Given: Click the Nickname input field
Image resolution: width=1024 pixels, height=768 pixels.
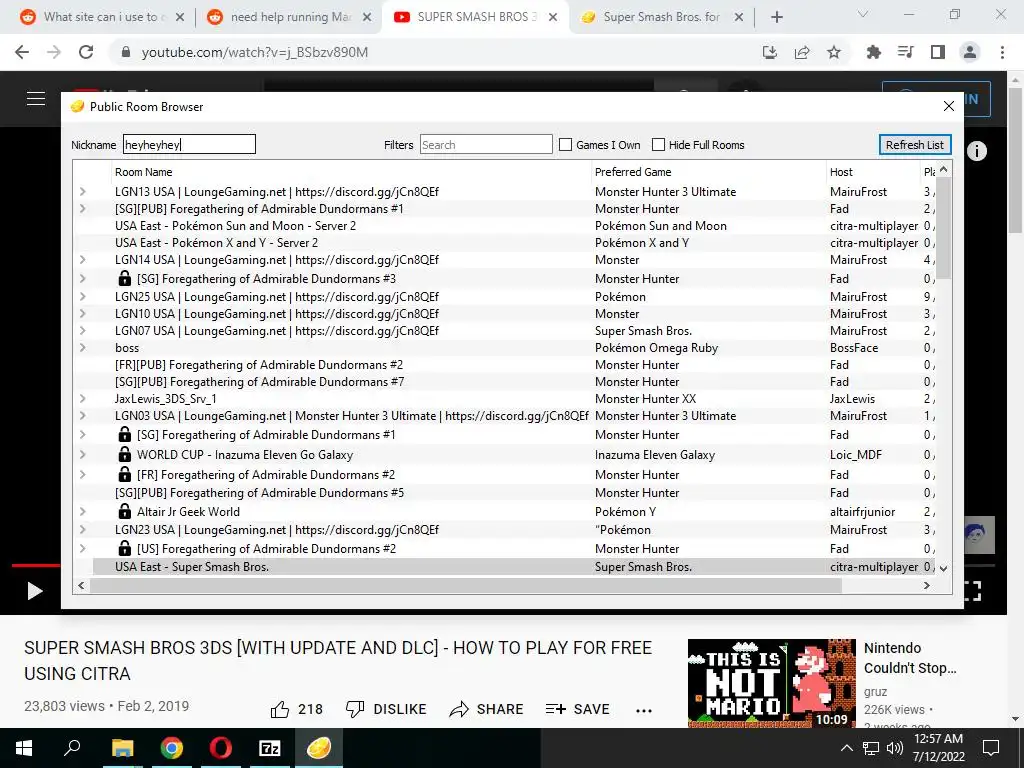Looking at the screenshot, I should click(x=189, y=144).
